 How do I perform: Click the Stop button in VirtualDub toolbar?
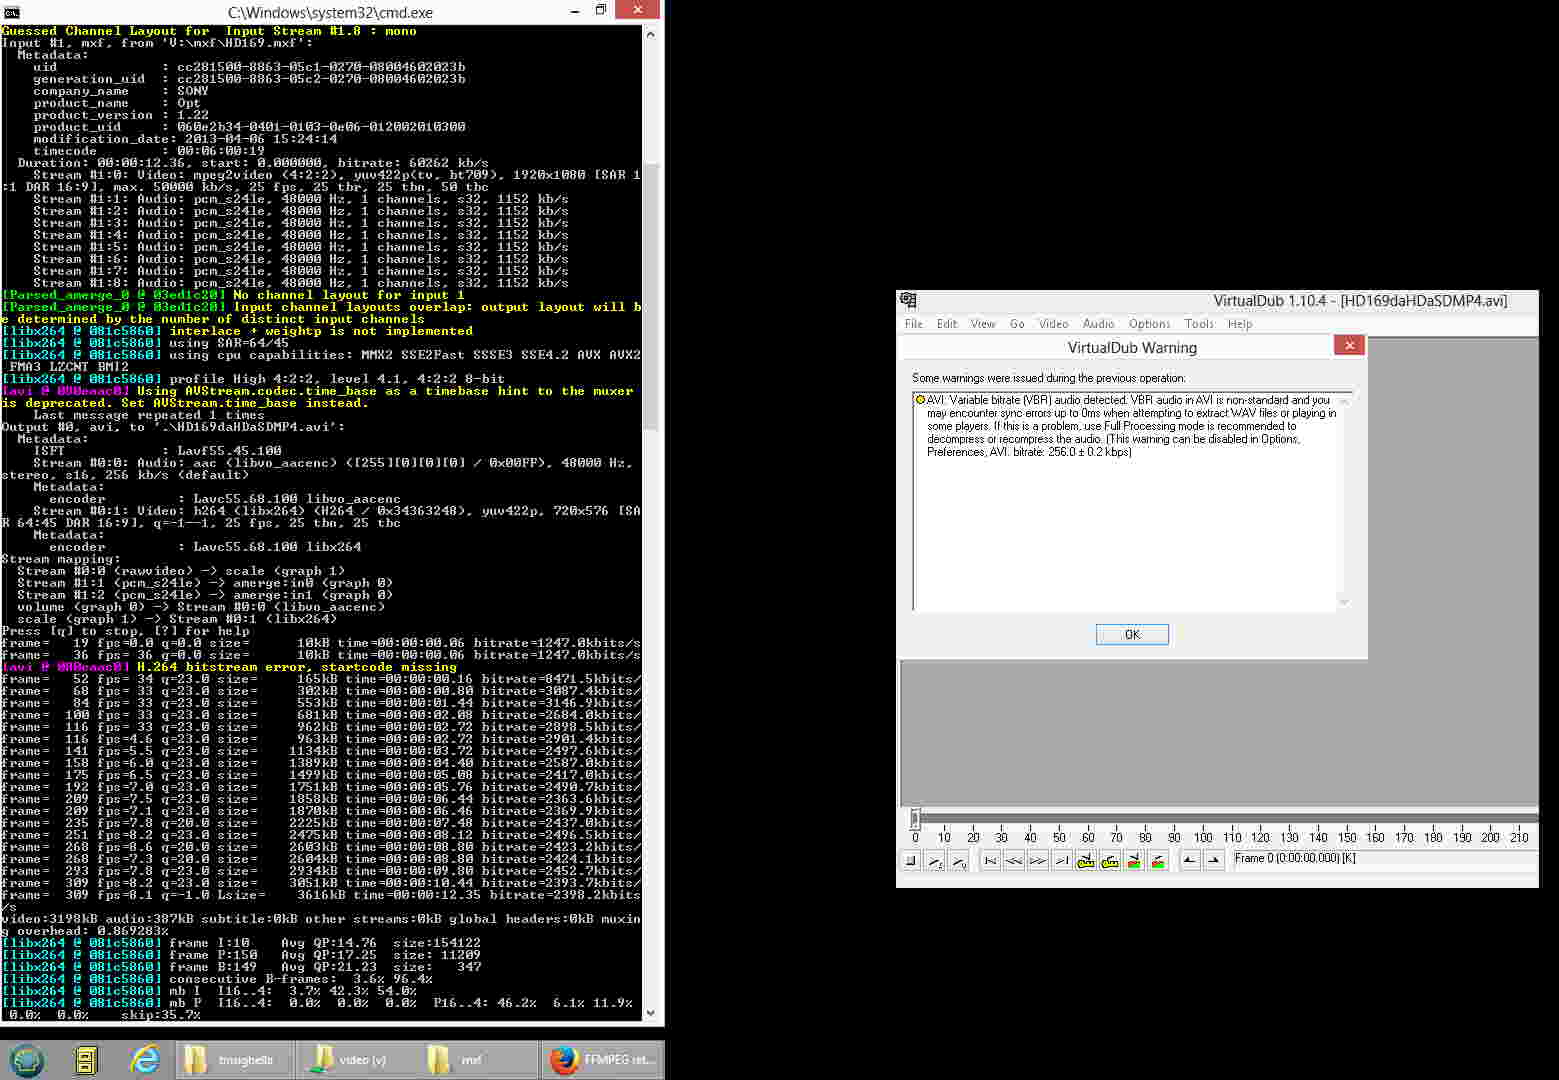click(911, 861)
